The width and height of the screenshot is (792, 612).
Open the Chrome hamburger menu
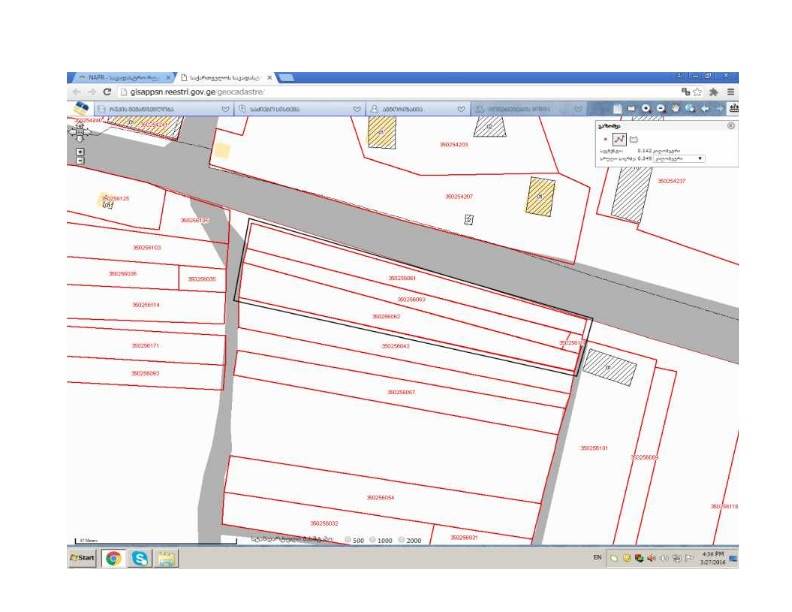coord(730,92)
